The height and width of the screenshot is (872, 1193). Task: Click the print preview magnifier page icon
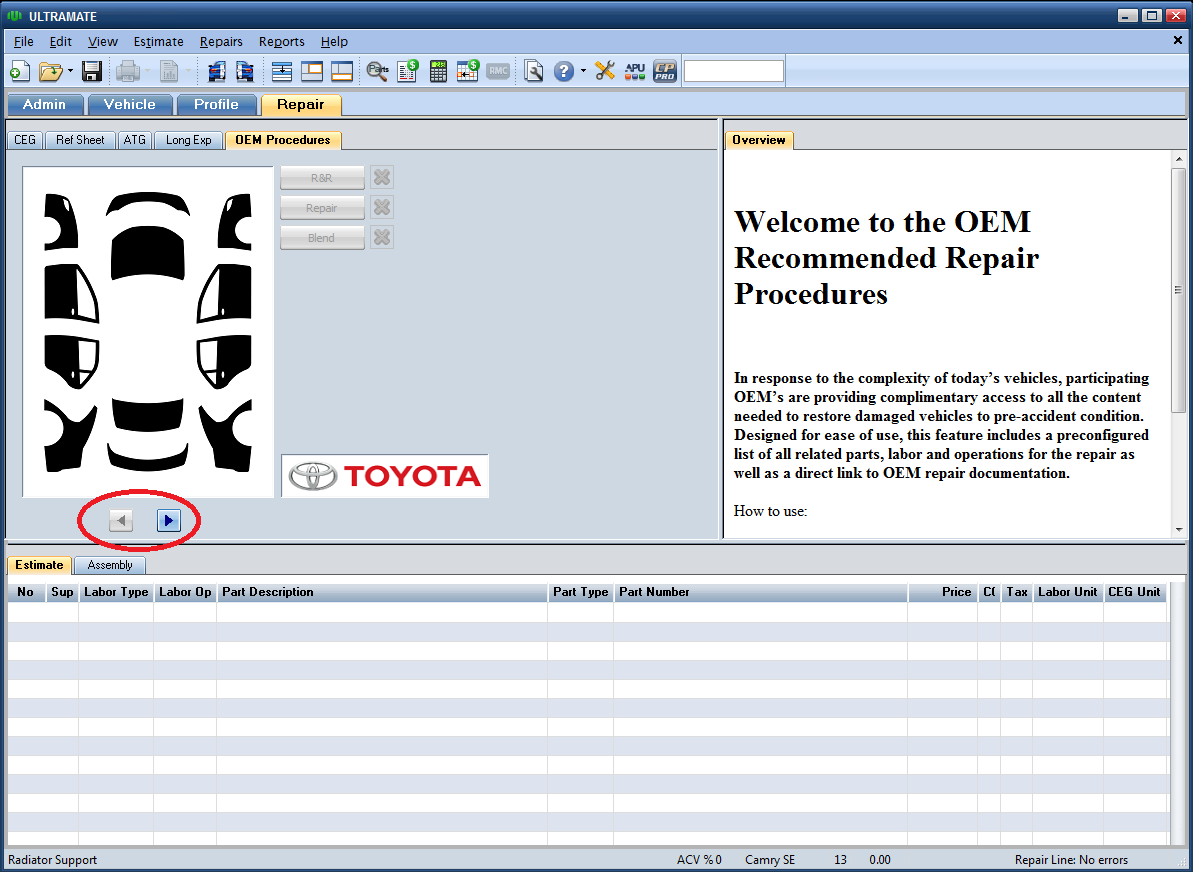(534, 71)
